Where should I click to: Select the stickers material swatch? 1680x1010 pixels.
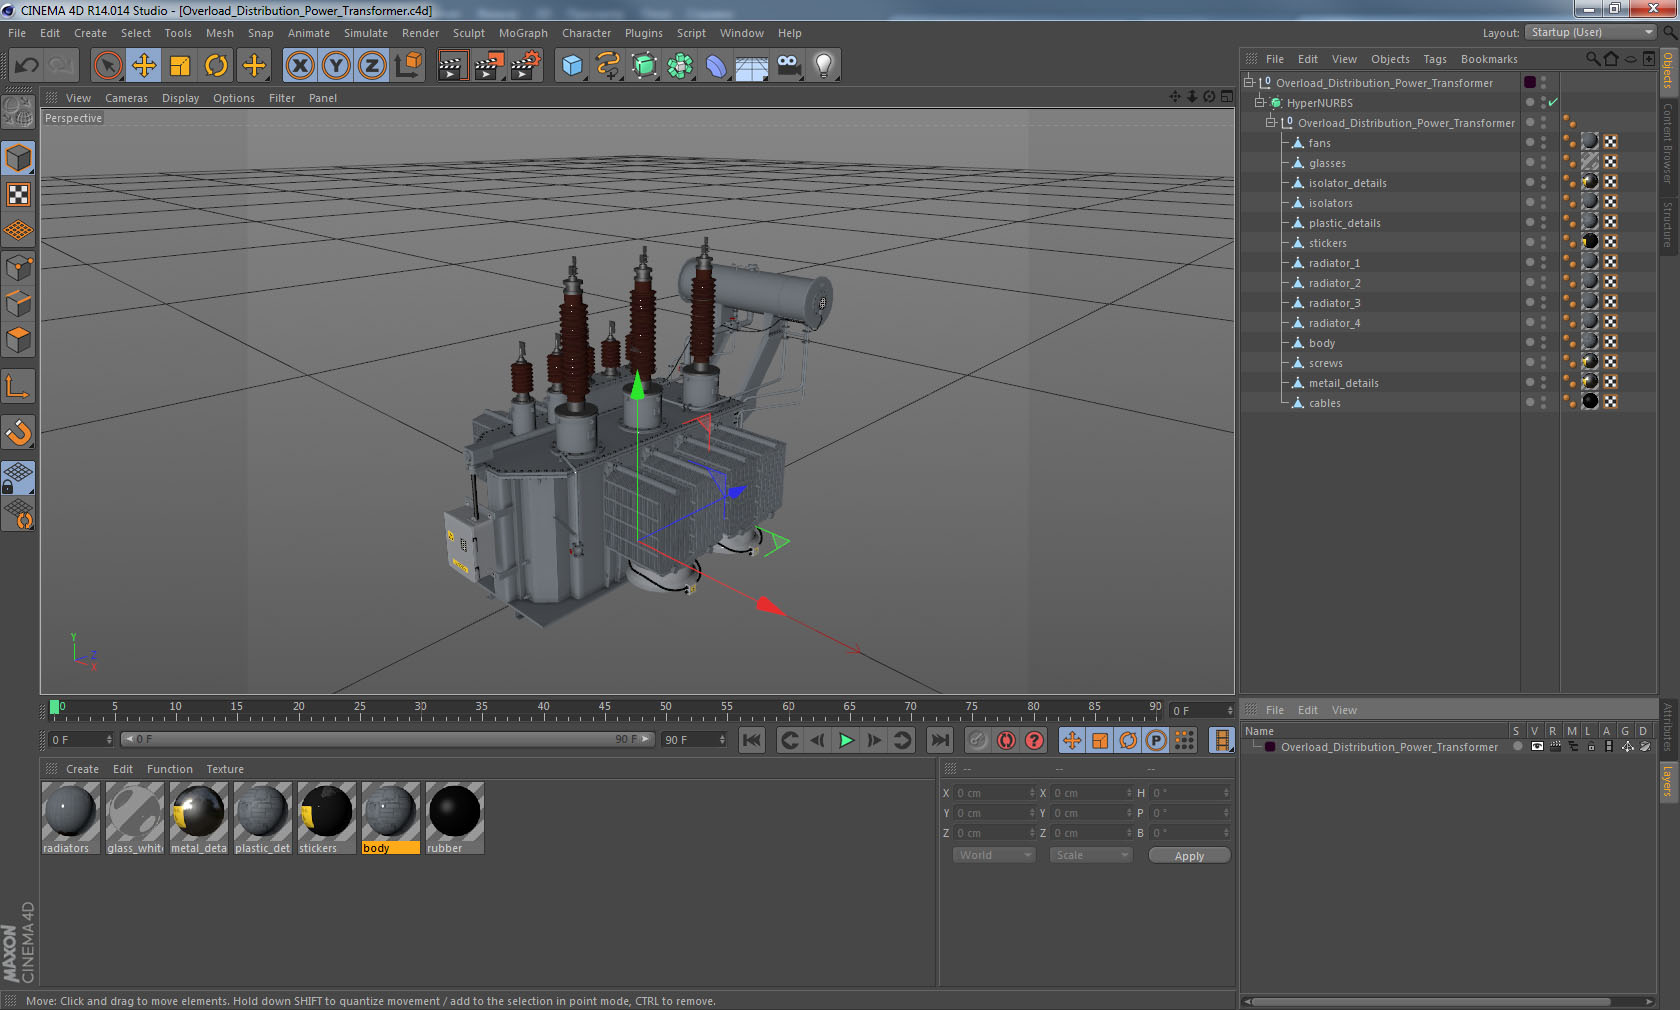click(326, 818)
